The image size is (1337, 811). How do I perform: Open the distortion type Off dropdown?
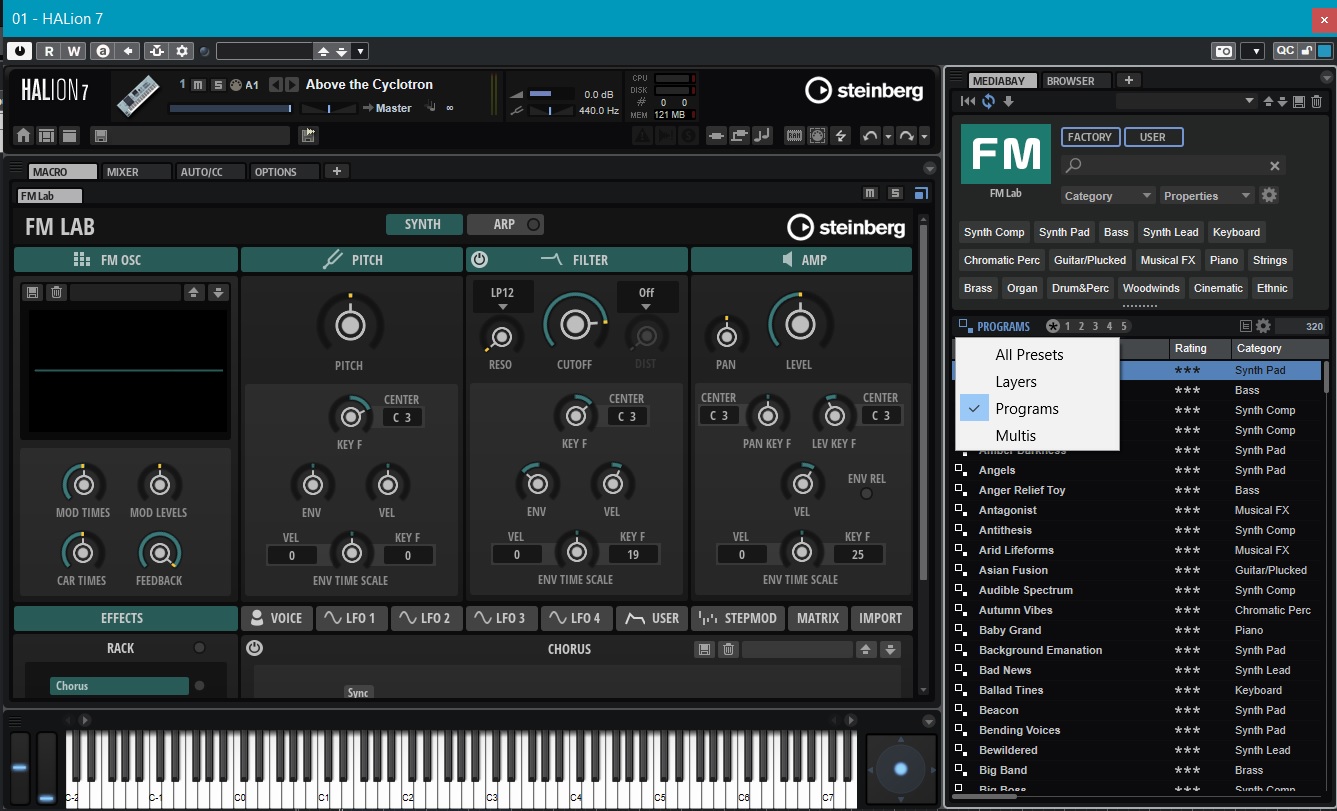pyautogui.click(x=647, y=298)
